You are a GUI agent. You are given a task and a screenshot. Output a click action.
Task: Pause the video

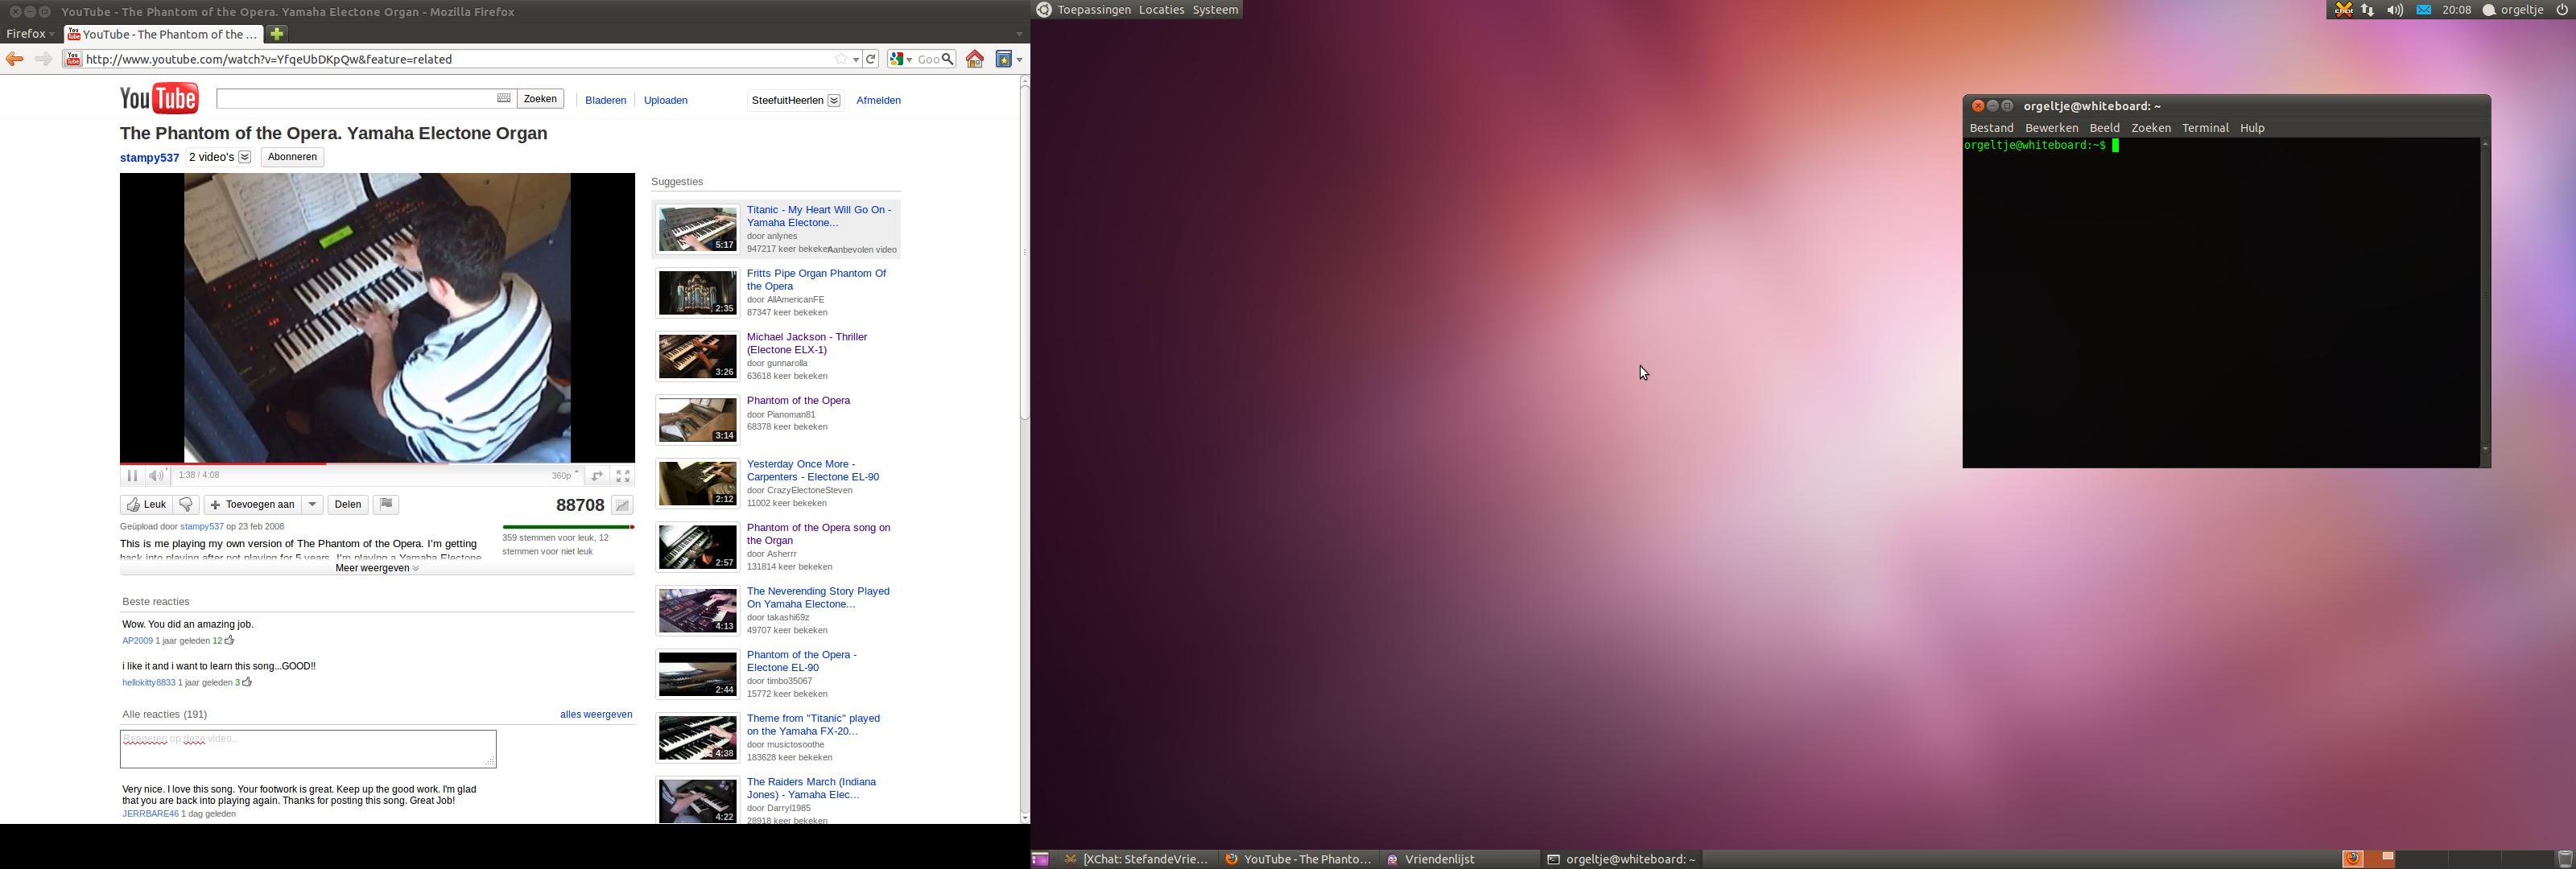click(x=132, y=476)
